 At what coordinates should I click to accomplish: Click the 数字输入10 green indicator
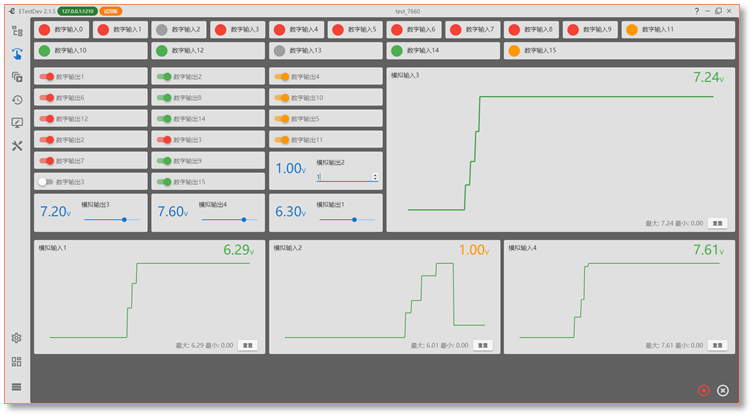(45, 51)
